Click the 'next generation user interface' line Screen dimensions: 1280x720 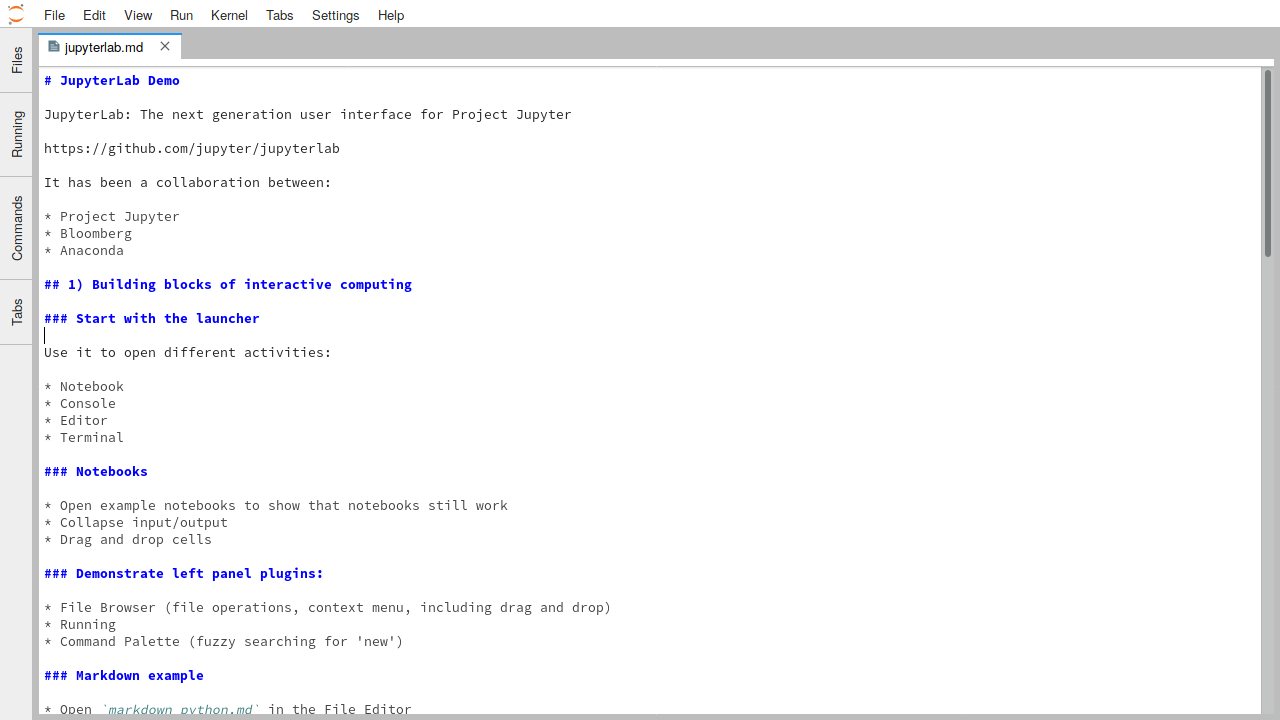[308, 114]
